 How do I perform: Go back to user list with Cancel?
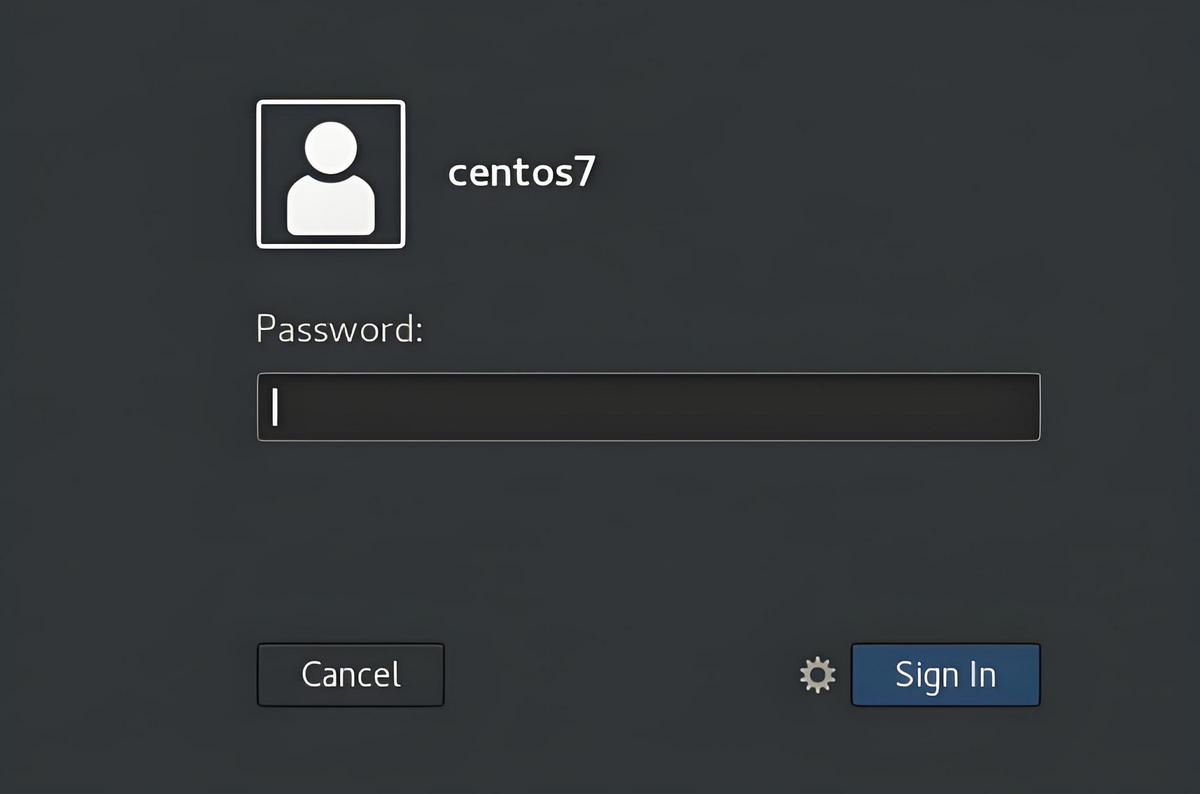[x=351, y=675]
